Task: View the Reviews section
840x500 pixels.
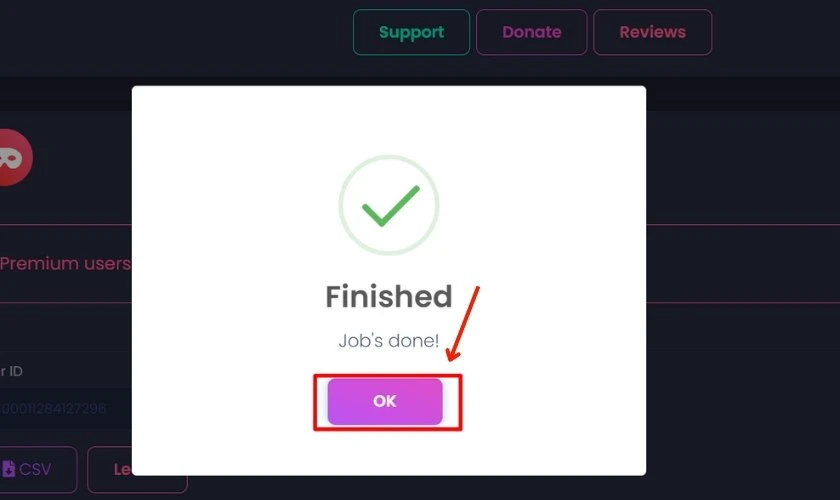Action: [x=652, y=32]
